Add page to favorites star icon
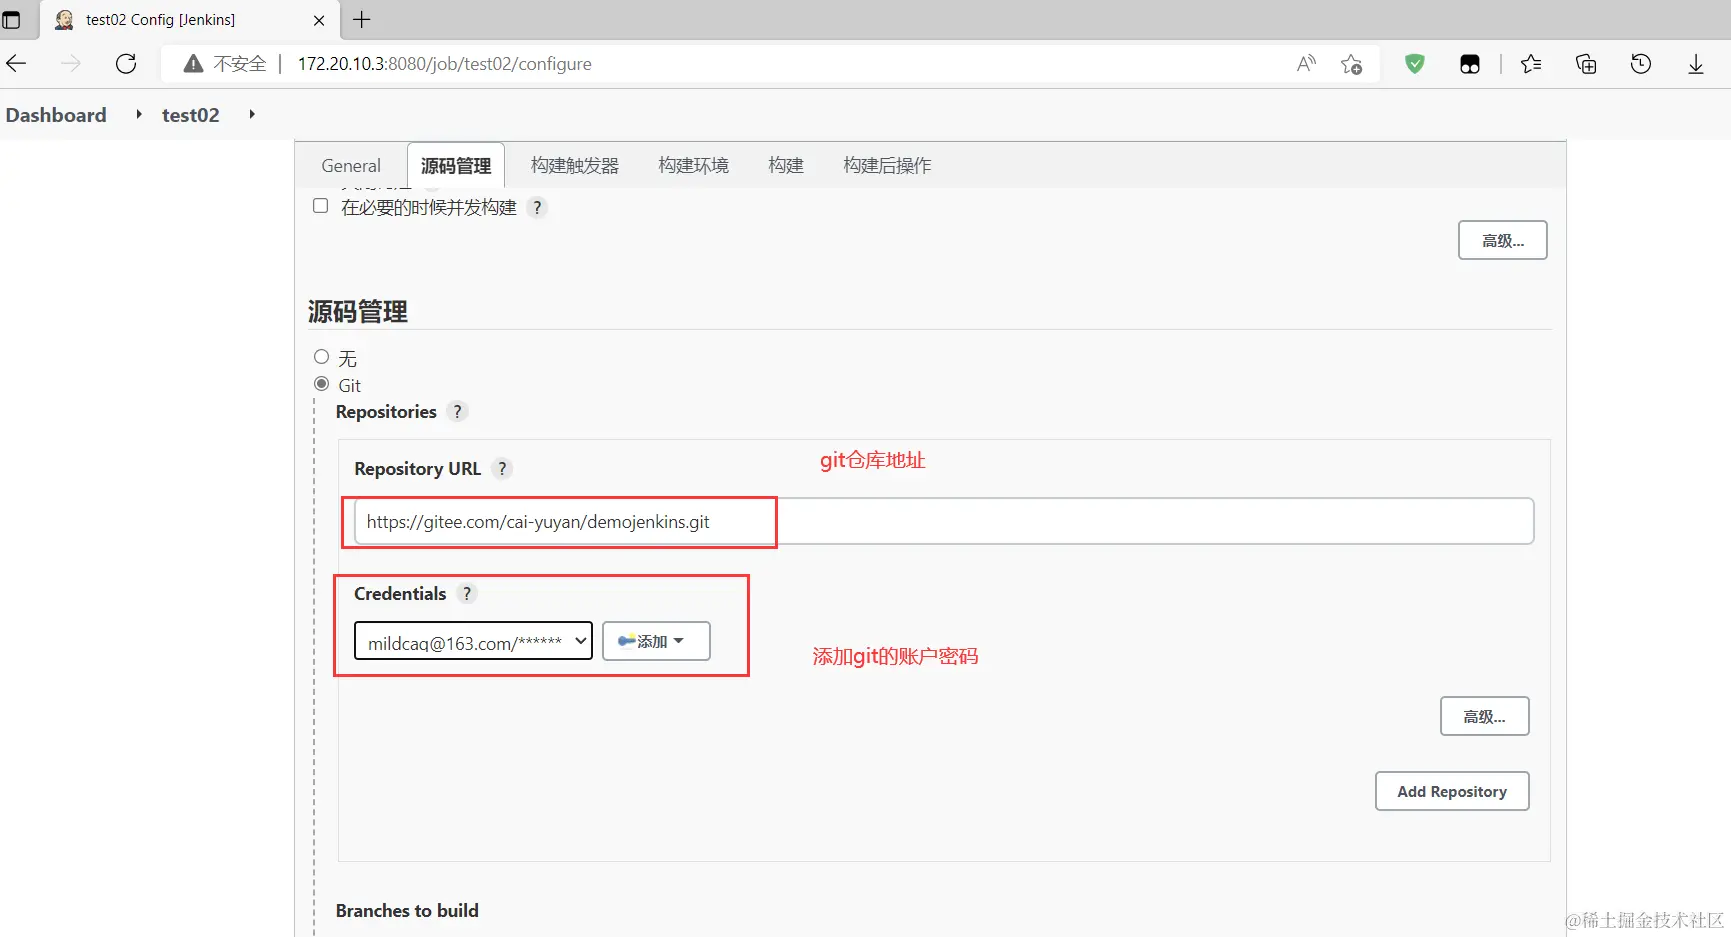The width and height of the screenshot is (1731, 937). tap(1351, 64)
